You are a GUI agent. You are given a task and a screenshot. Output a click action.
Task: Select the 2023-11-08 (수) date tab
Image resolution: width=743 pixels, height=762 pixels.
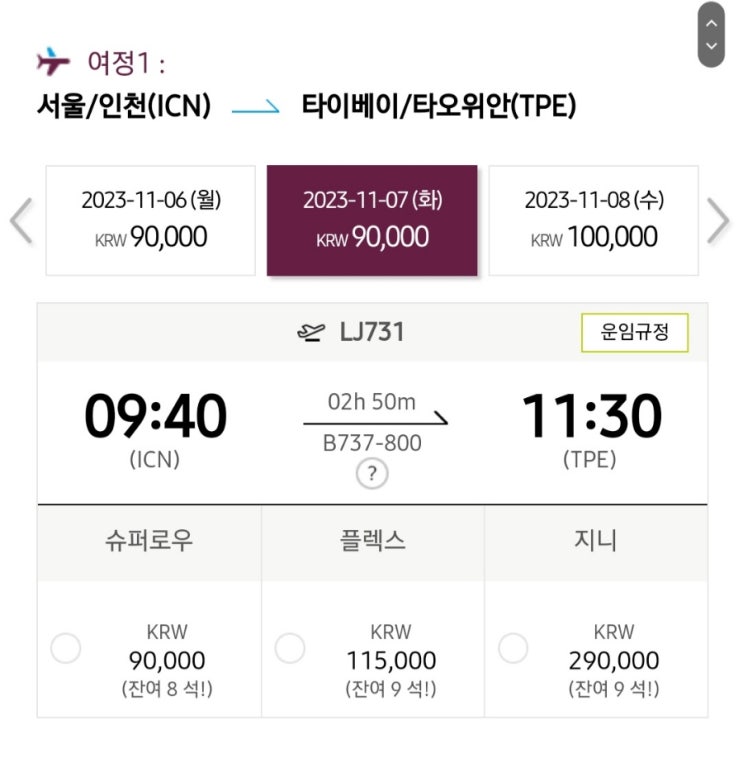(594, 220)
